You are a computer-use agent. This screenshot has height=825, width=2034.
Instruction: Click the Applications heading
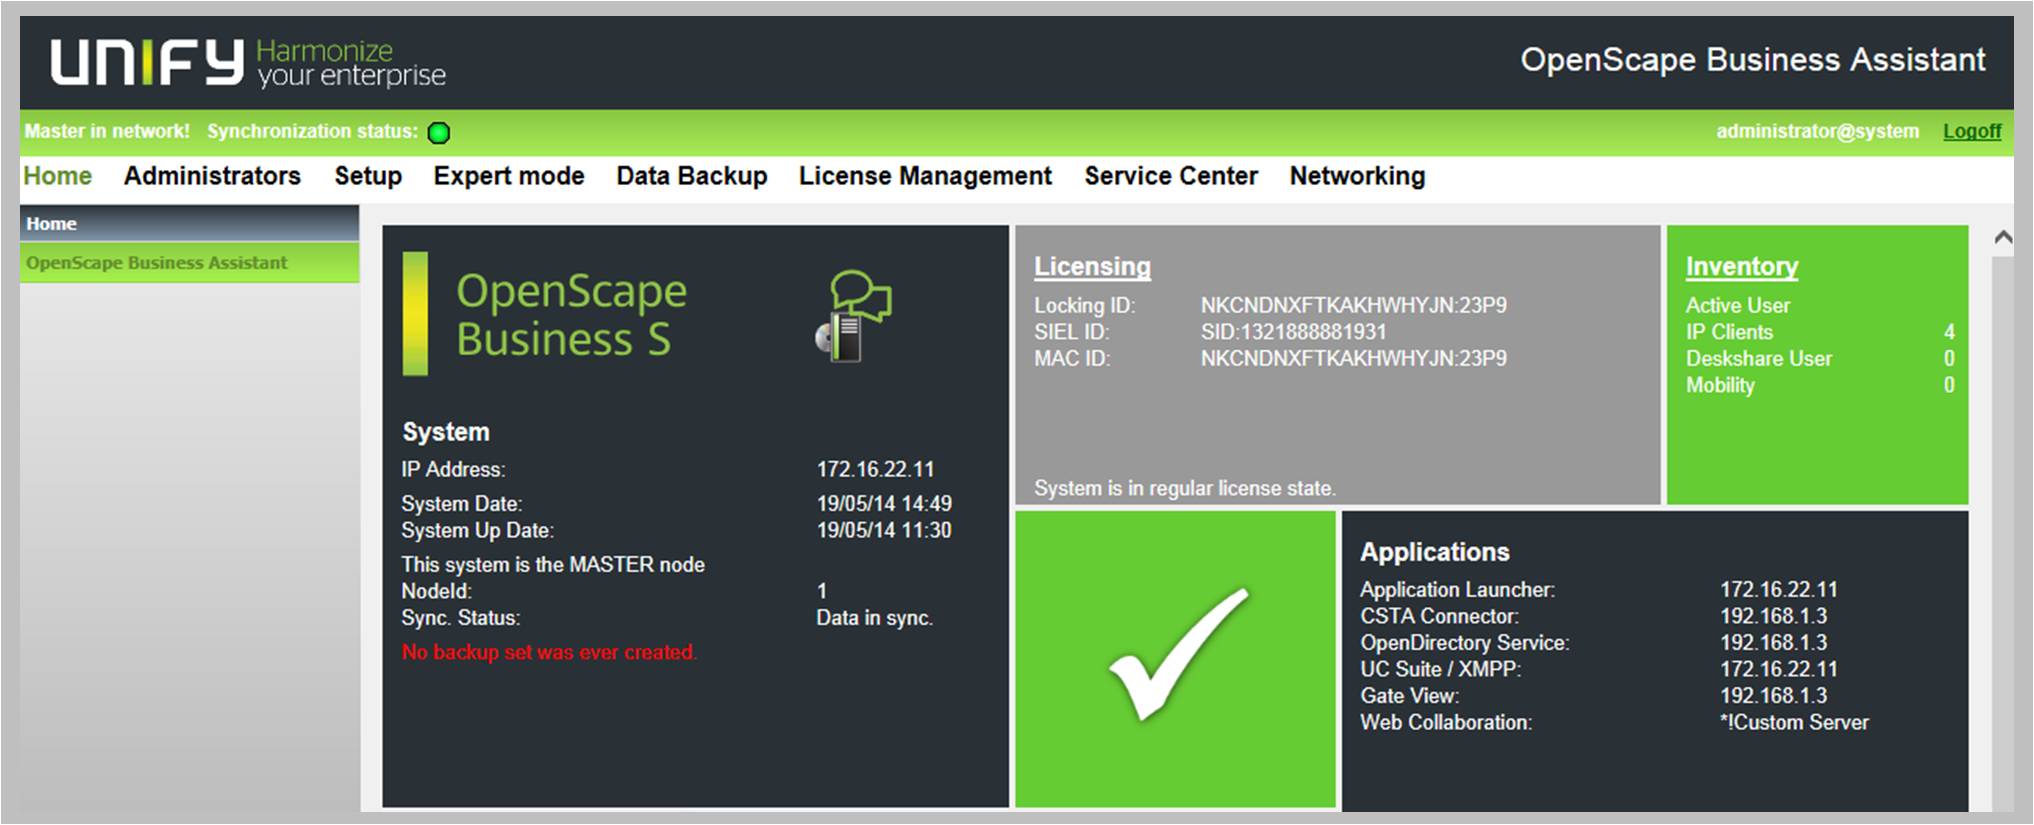click(x=1434, y=552)
